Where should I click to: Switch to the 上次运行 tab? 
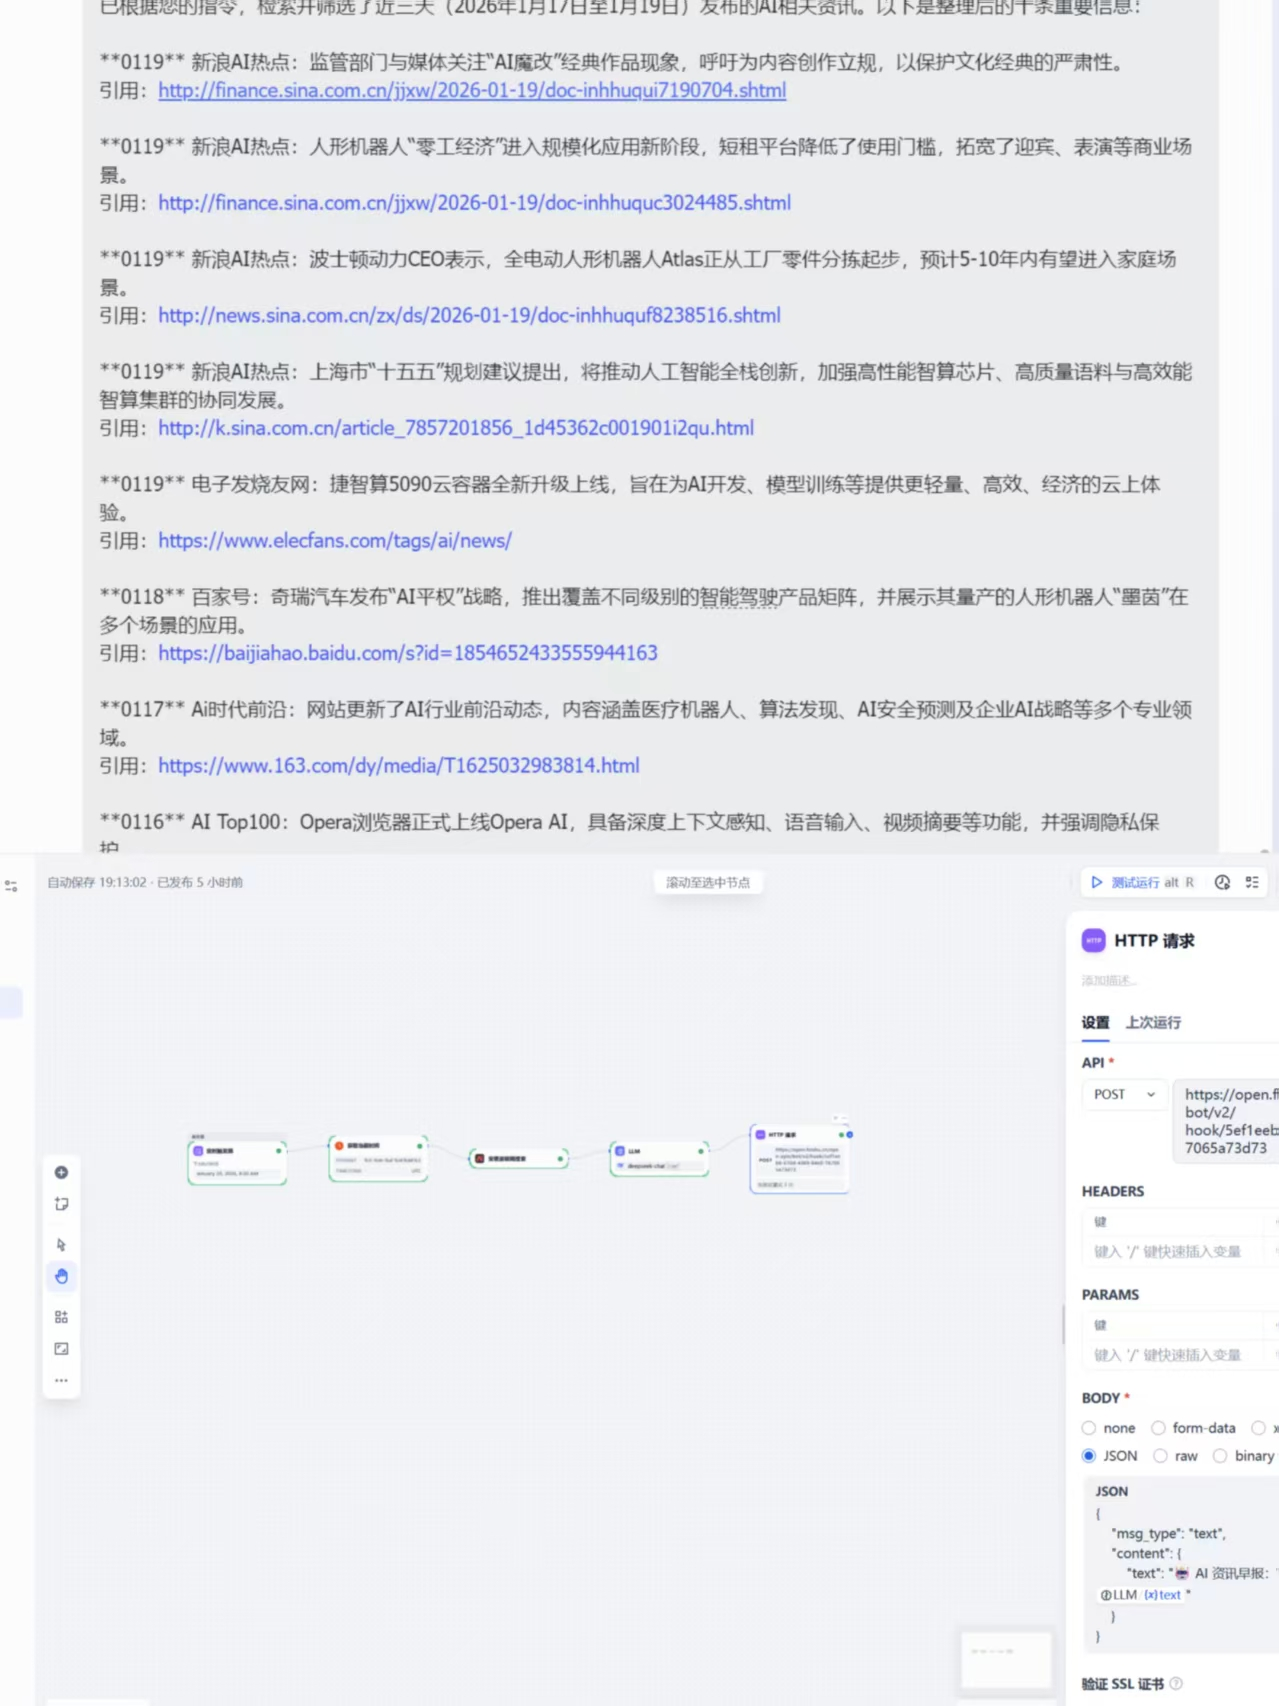tap(1153, 1022)
